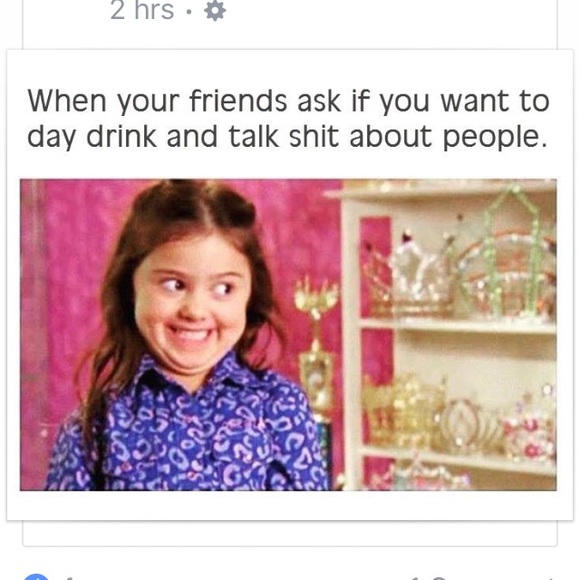Click the word 'people.' in the caption
Image resolution: width=580 pixels, height=580 pixels.
(x=495, y=138)
